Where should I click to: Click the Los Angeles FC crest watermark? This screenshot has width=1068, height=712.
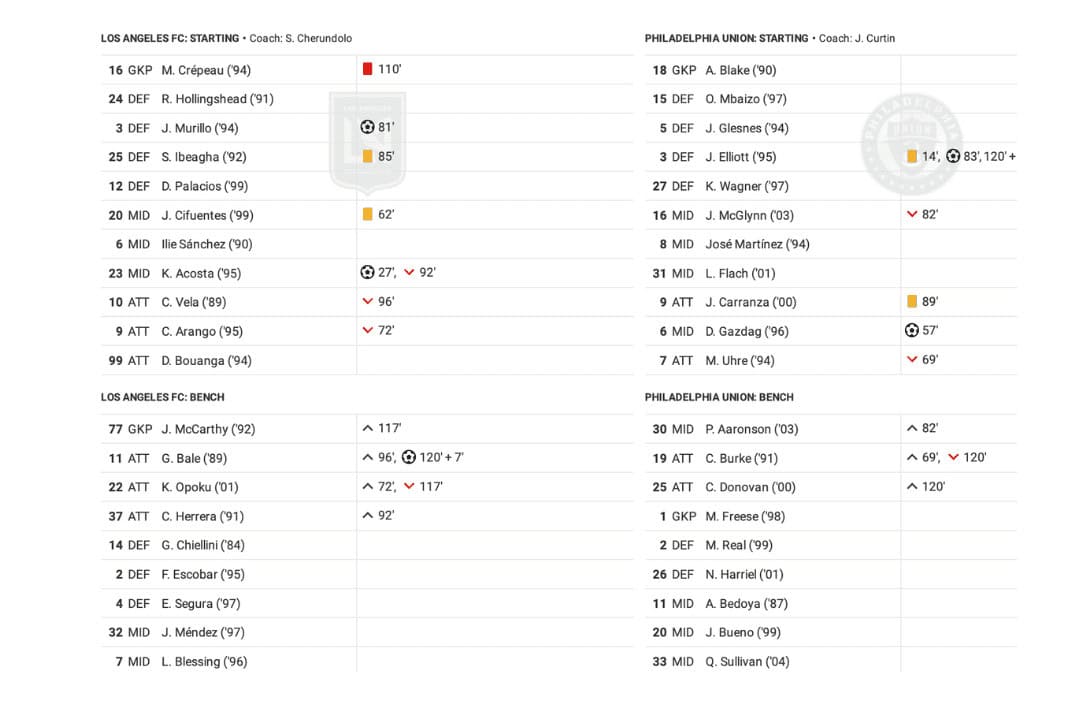367,142
